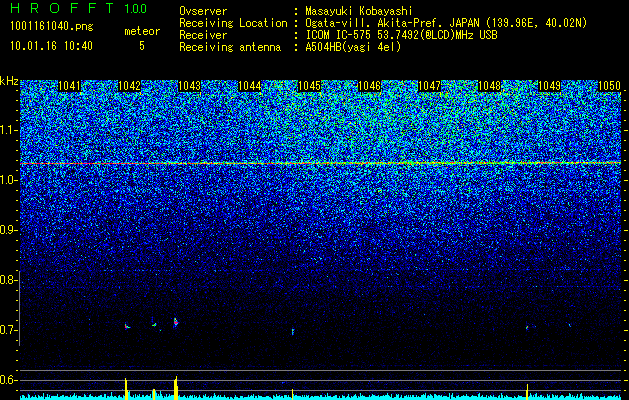This screenshot has height=400, width=629.
Task: Click observer name Masayuki Kobayashi
Action: point(359,11)
